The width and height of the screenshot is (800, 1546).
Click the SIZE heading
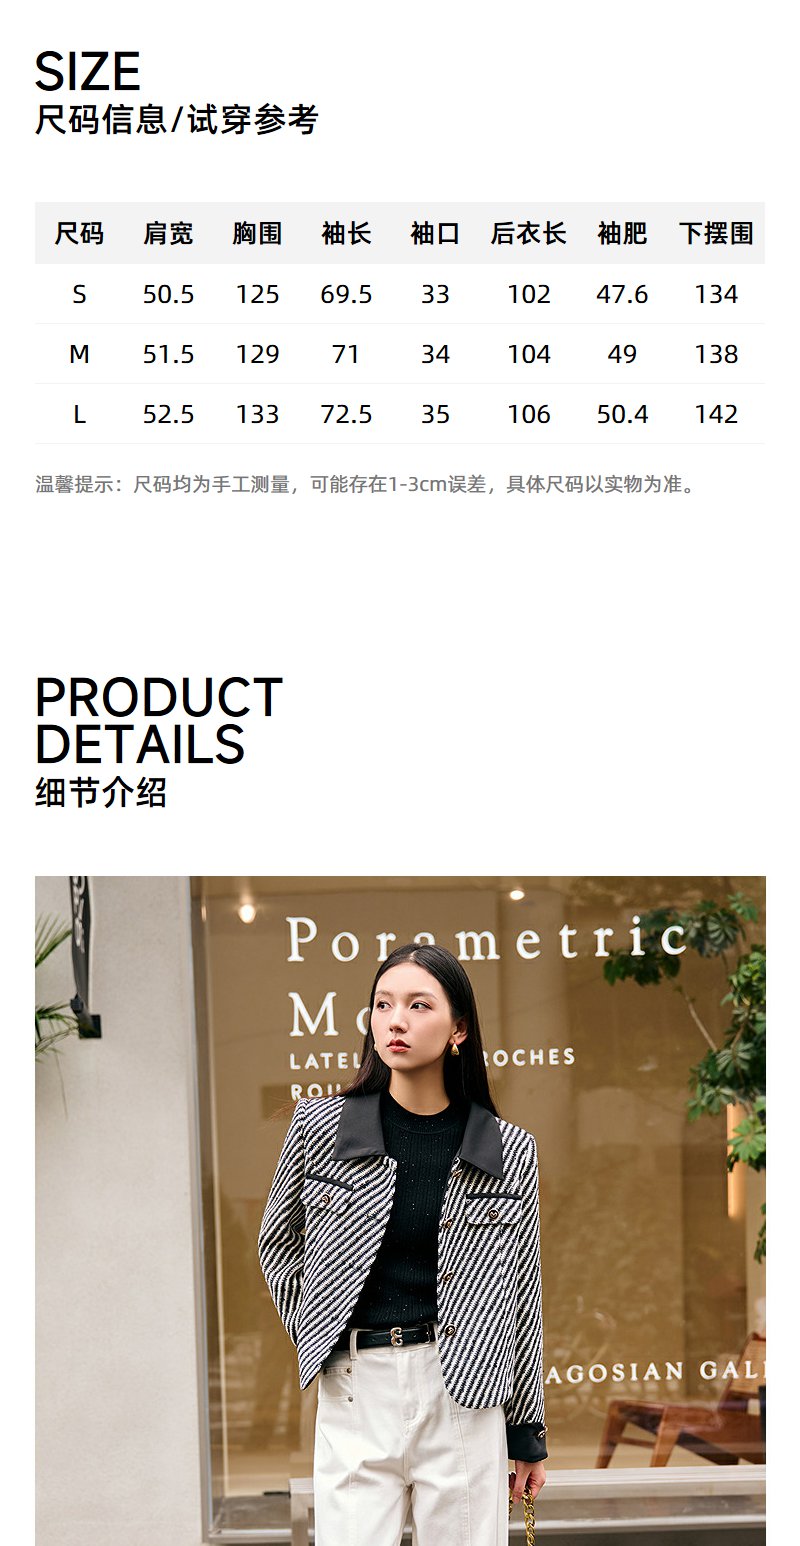(88, 72)
